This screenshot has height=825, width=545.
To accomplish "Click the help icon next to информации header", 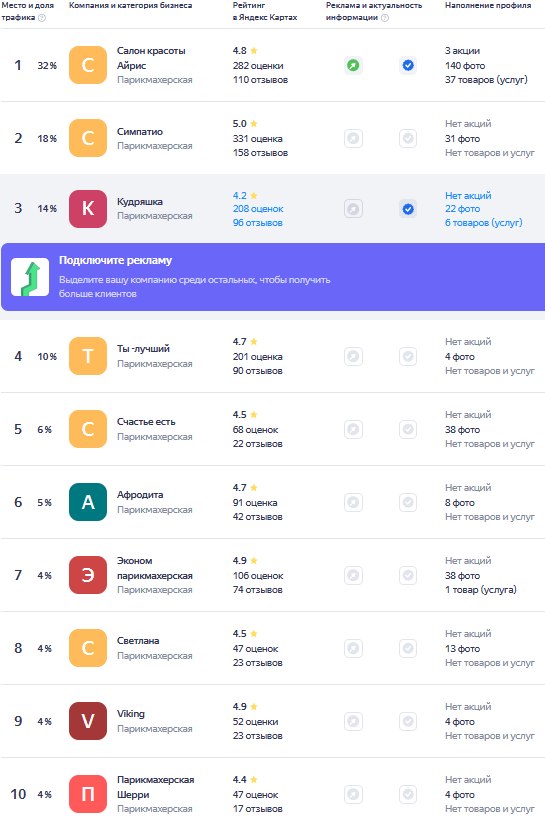I will 385,18.
